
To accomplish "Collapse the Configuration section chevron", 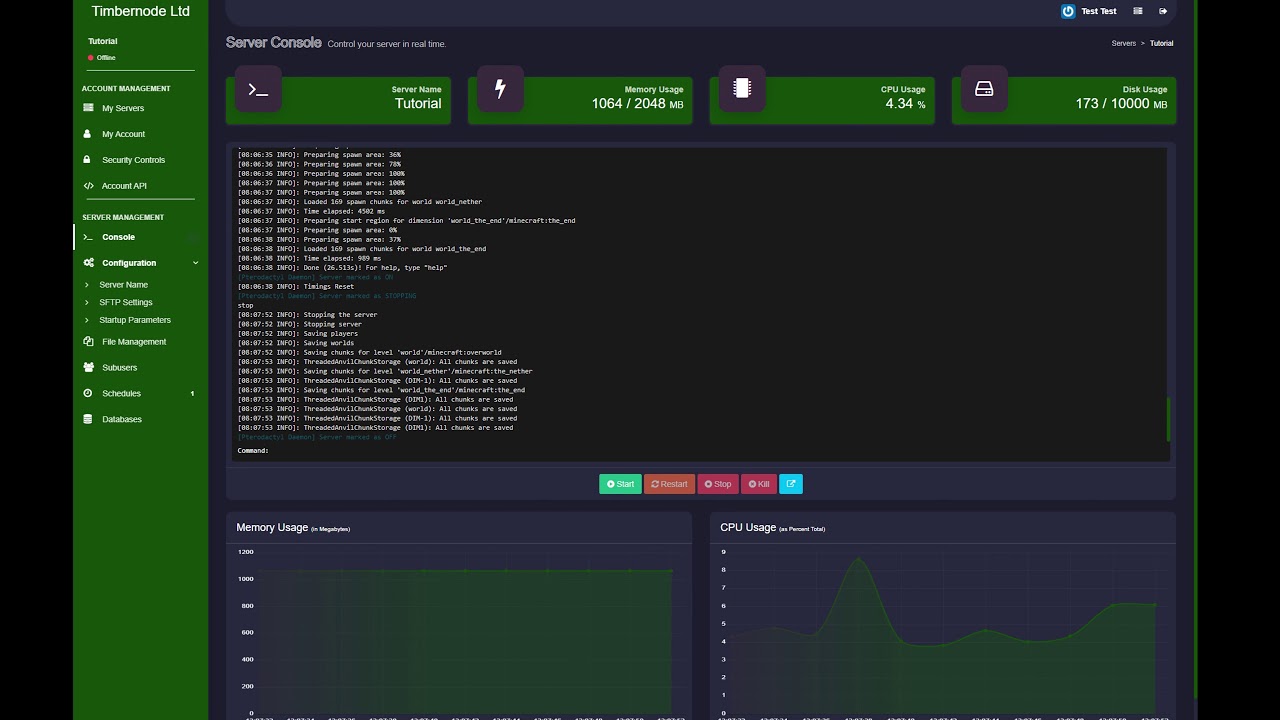I will point(195,263).
